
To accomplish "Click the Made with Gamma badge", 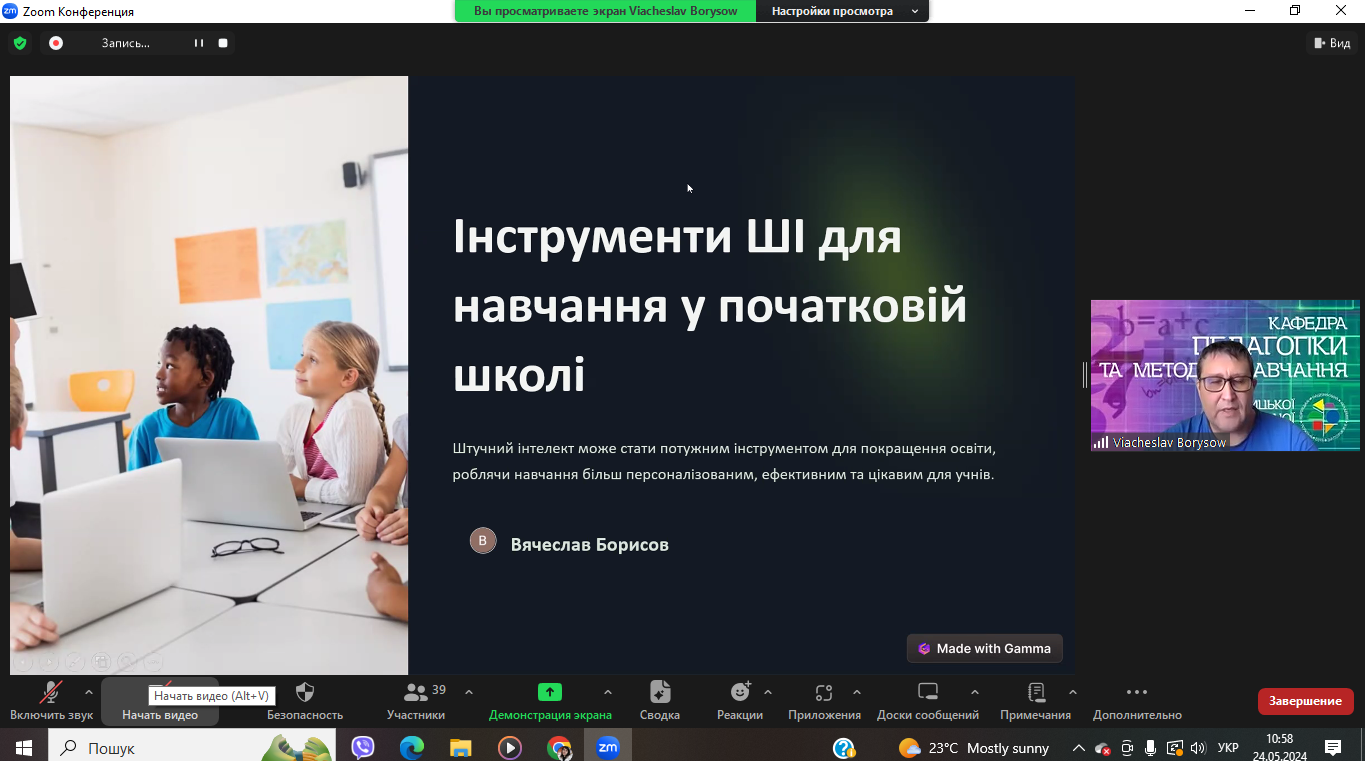I will pos(984,648).
